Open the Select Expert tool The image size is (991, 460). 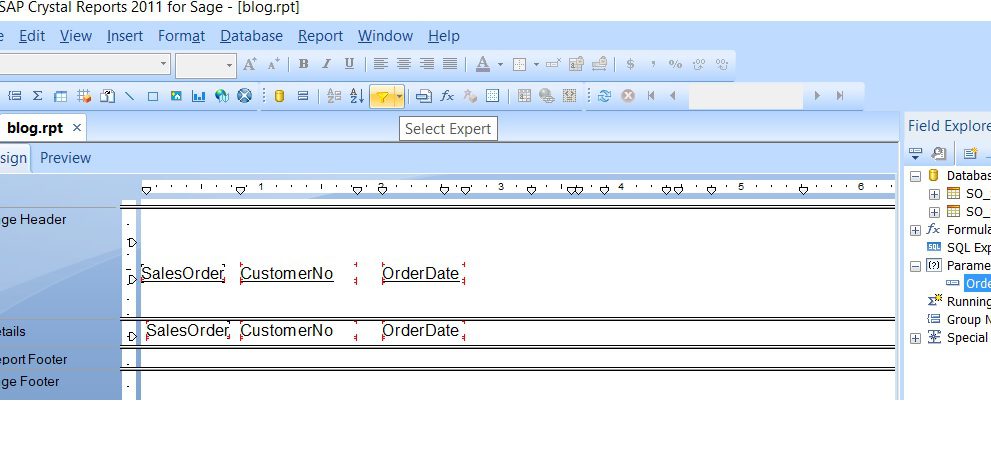tap(381, 96)
